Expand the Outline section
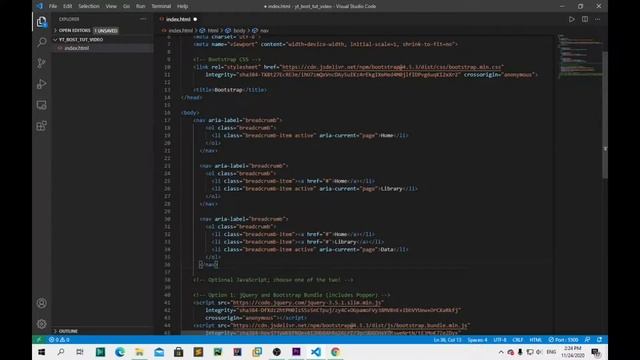This screenshot has width=640, height=360. (x=102, y=331)
